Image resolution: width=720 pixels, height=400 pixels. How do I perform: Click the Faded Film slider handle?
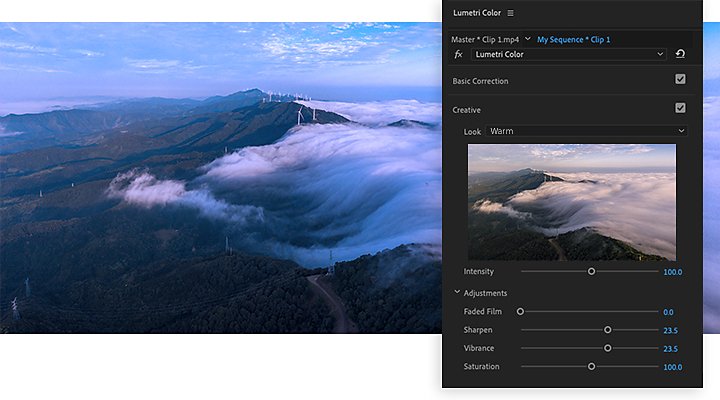pos(520,311)
